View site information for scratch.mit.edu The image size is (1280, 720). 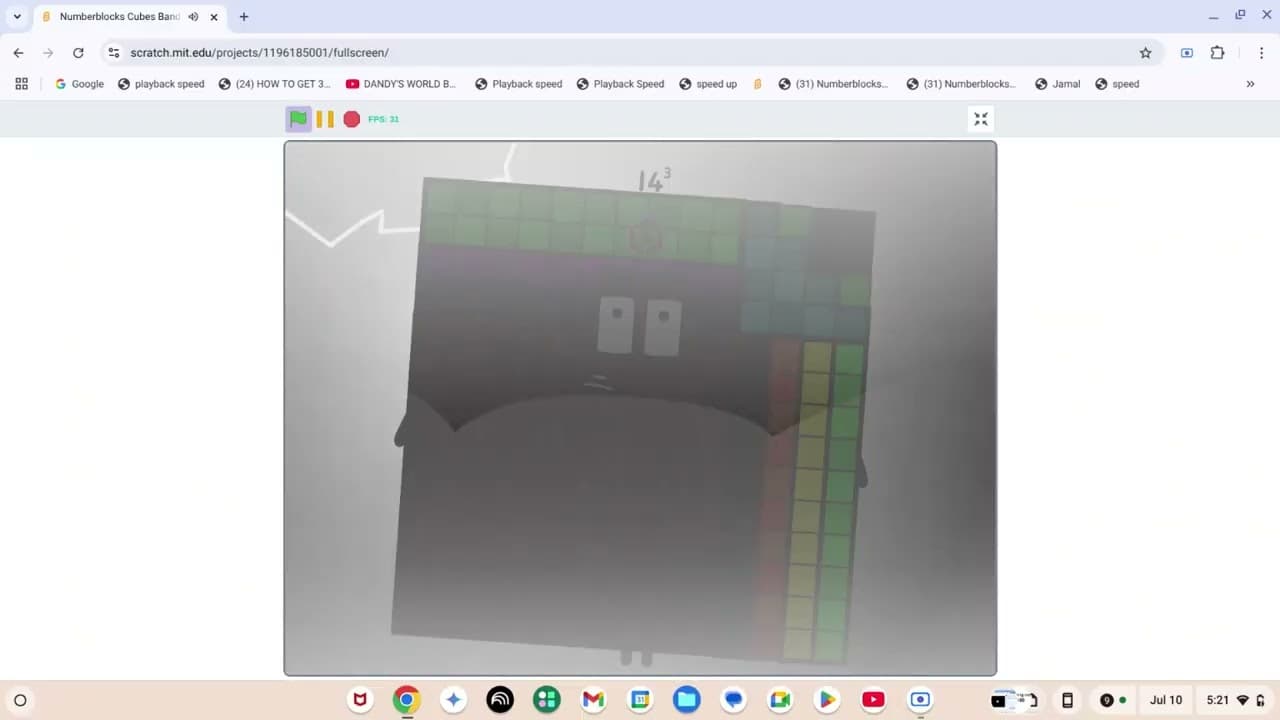pos(114,53)
